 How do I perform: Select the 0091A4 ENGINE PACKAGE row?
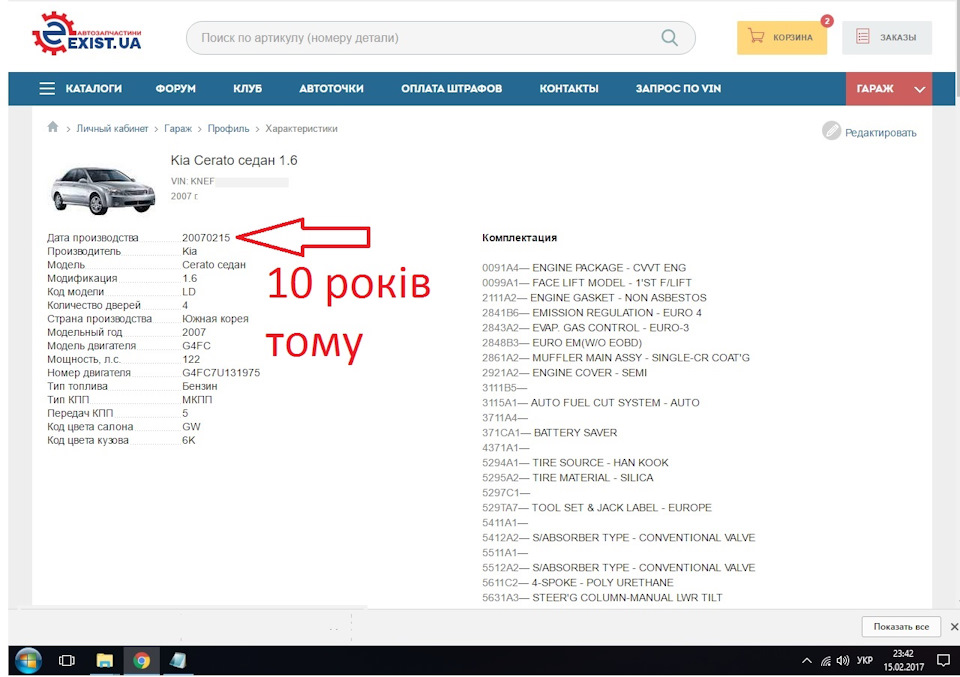click(x=584, y=268)
